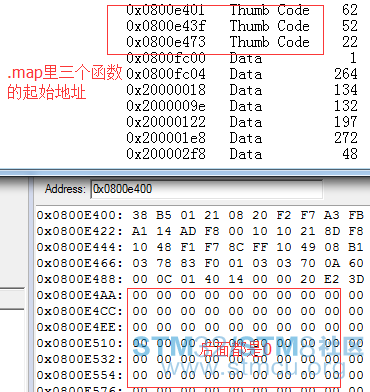The width and height of the screenshot is (370, 392).
Task: Click Data type in the 0x20000018 row
Action: click(x=246, y=90)
